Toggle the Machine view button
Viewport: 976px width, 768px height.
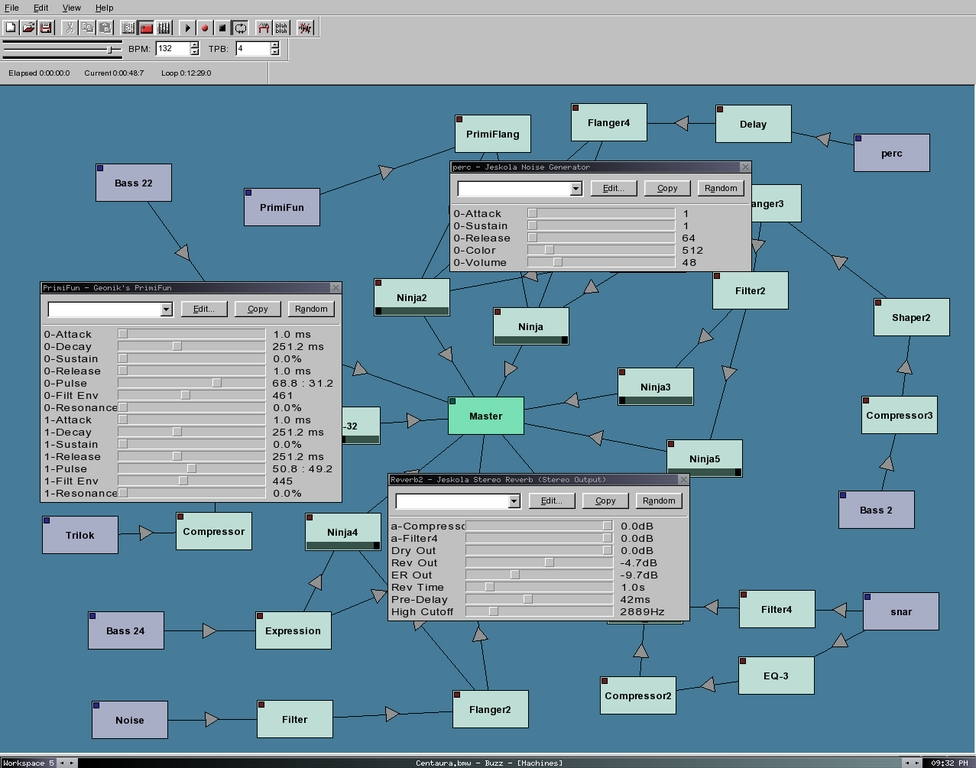(x=146, y=27)
